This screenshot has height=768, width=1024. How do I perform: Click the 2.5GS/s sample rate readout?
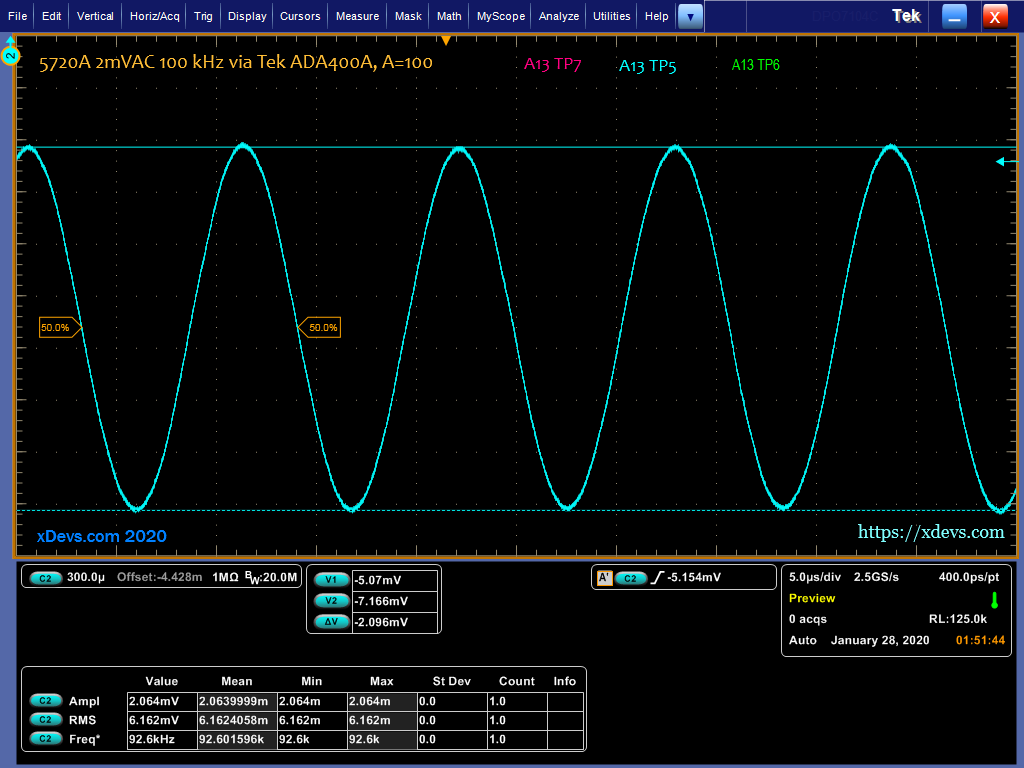click(876, 577)
